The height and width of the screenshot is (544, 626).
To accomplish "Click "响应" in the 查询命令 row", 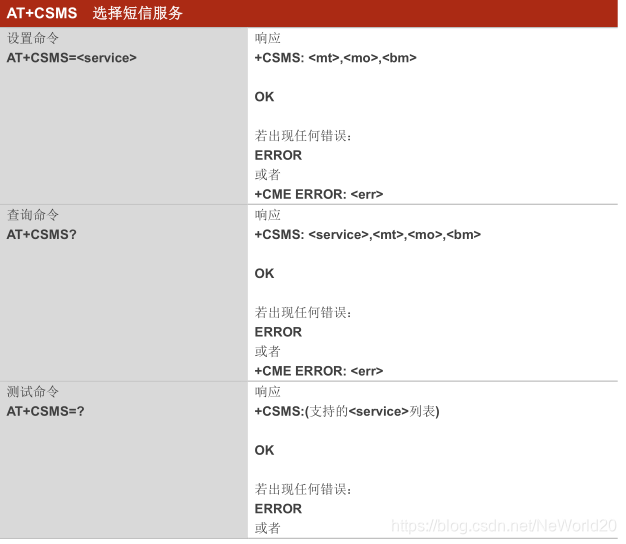I will click(267, 215).
